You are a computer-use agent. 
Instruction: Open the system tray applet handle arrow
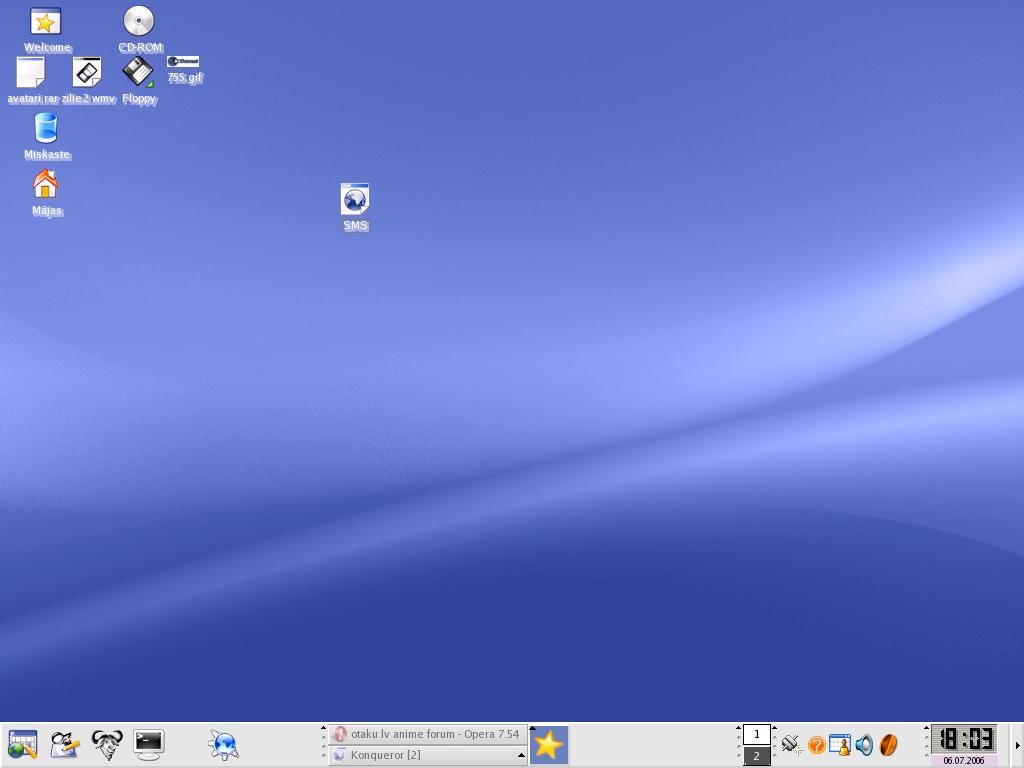(x=775, y=728)
